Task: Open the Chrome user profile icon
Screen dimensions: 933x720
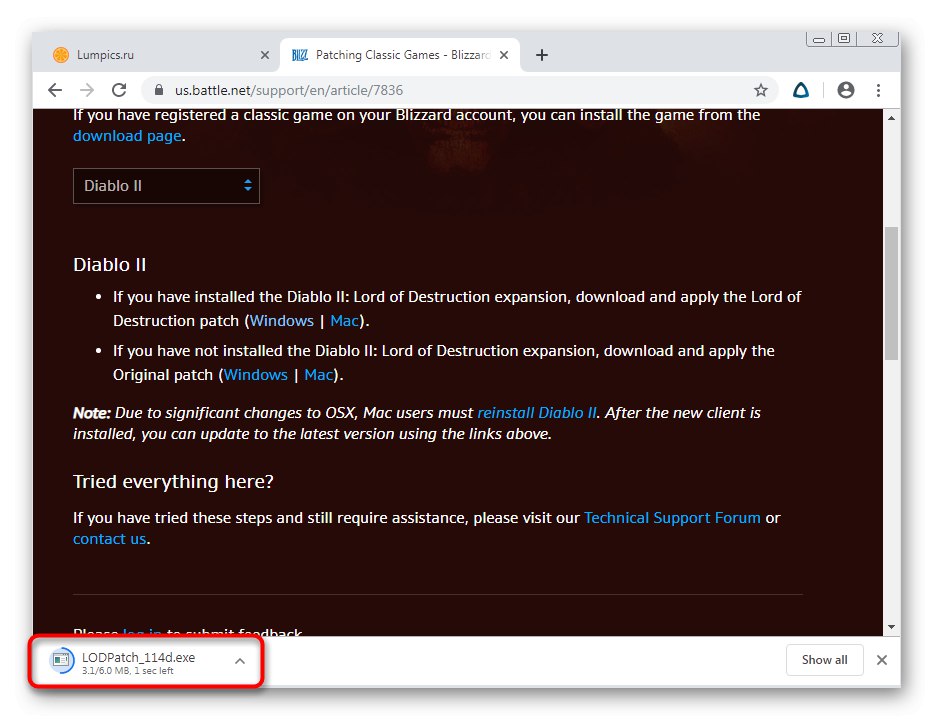Action: point(846,90)
